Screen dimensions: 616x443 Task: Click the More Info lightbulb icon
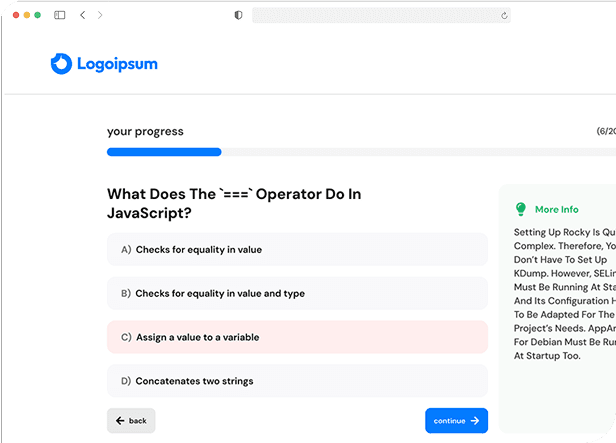520,209
